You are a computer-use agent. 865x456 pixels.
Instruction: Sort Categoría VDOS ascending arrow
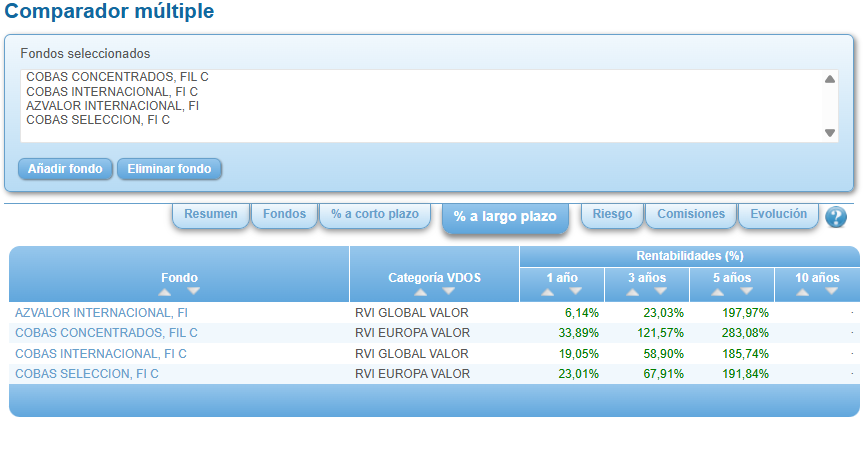click(420, 291)
